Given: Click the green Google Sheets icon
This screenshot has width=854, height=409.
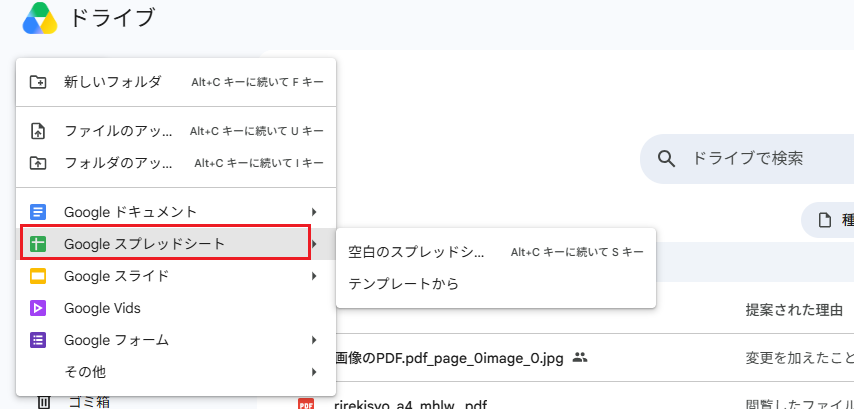Looking at the screenshot, I should tap(38, 243).
